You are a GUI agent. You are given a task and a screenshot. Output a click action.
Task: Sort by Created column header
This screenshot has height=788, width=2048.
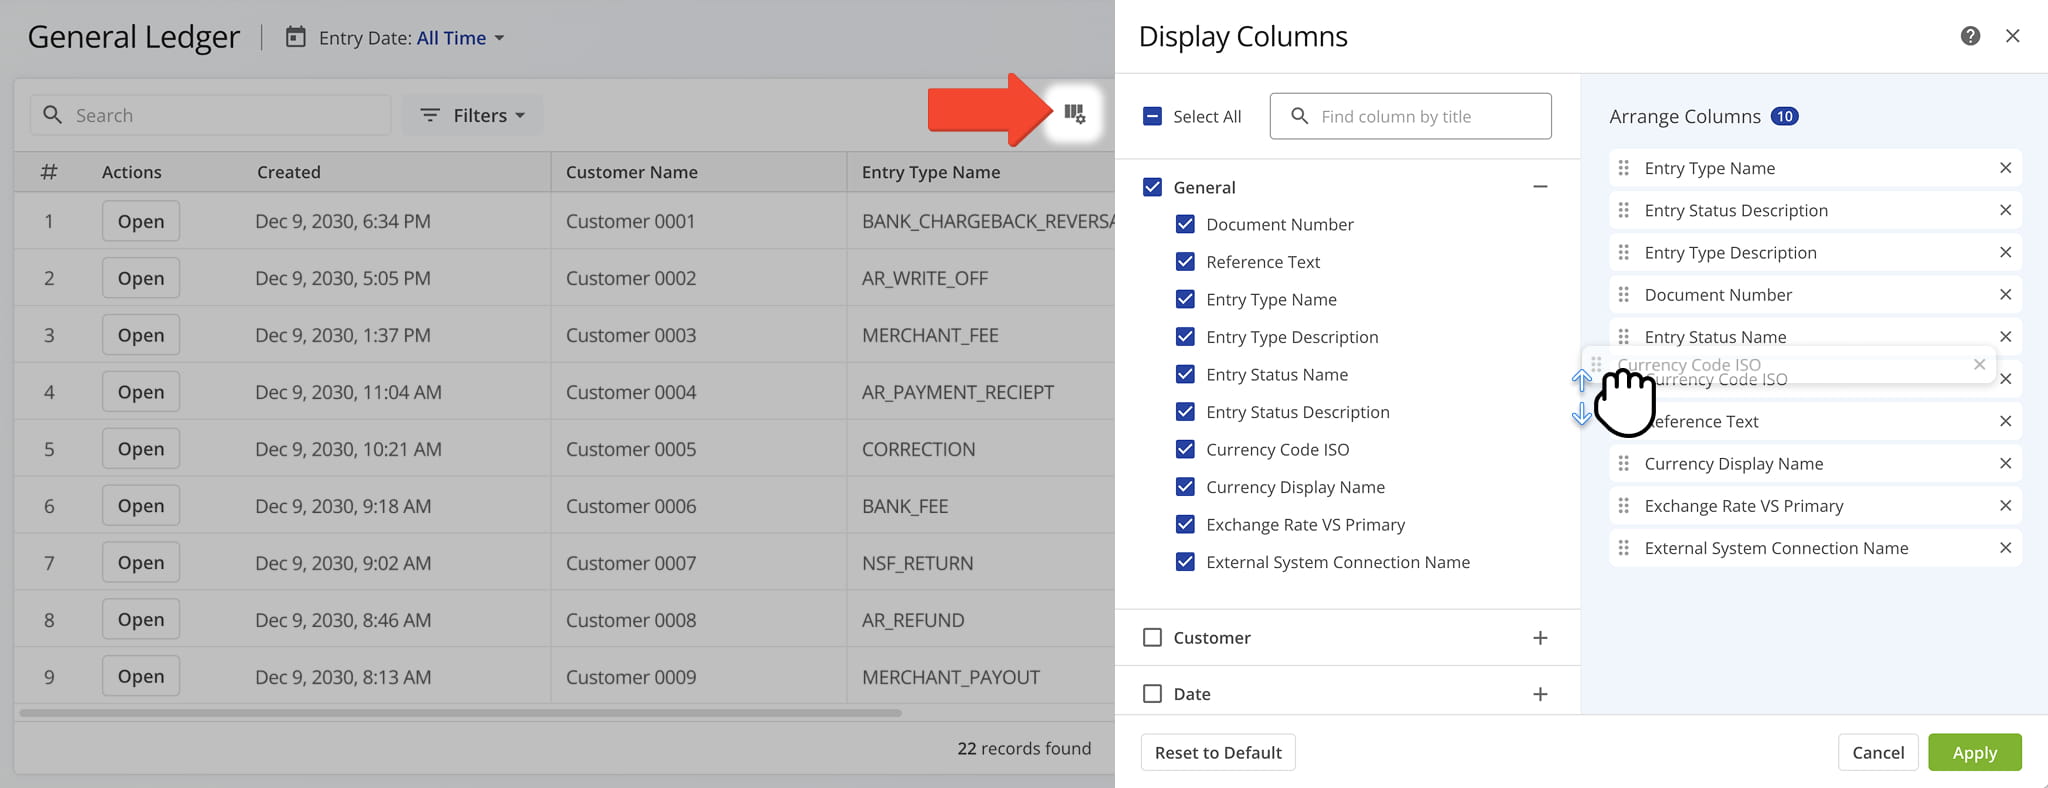point(289,172)
